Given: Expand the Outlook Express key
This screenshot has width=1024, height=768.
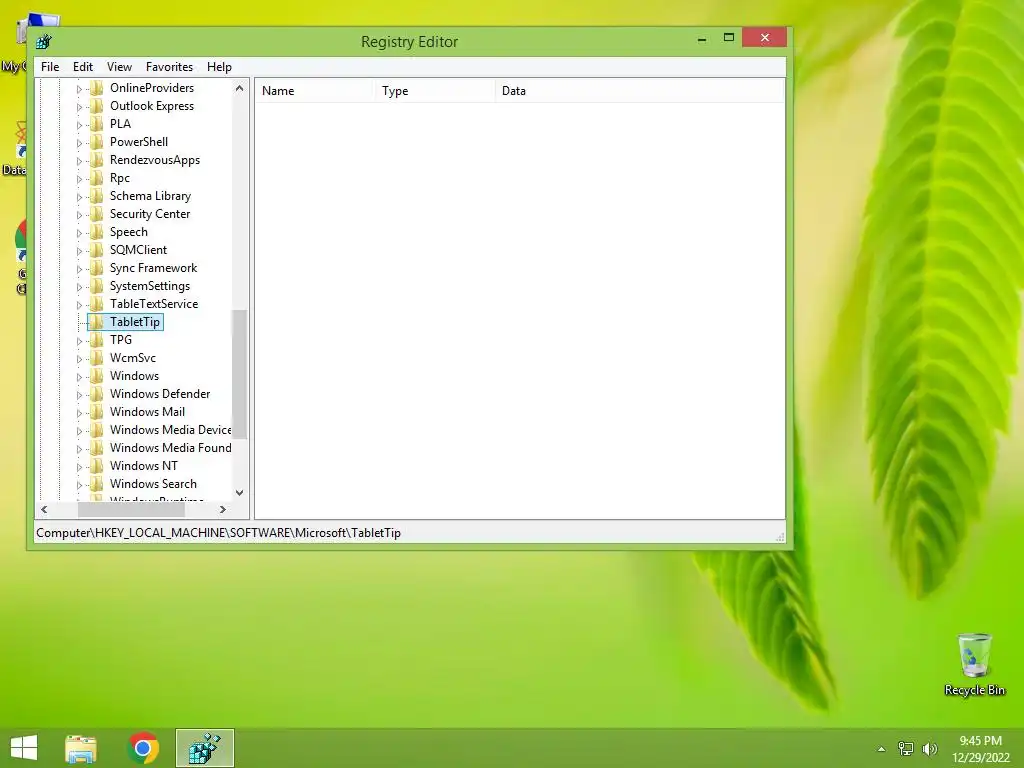Looking at the screenshot, I should coord(79,106).
